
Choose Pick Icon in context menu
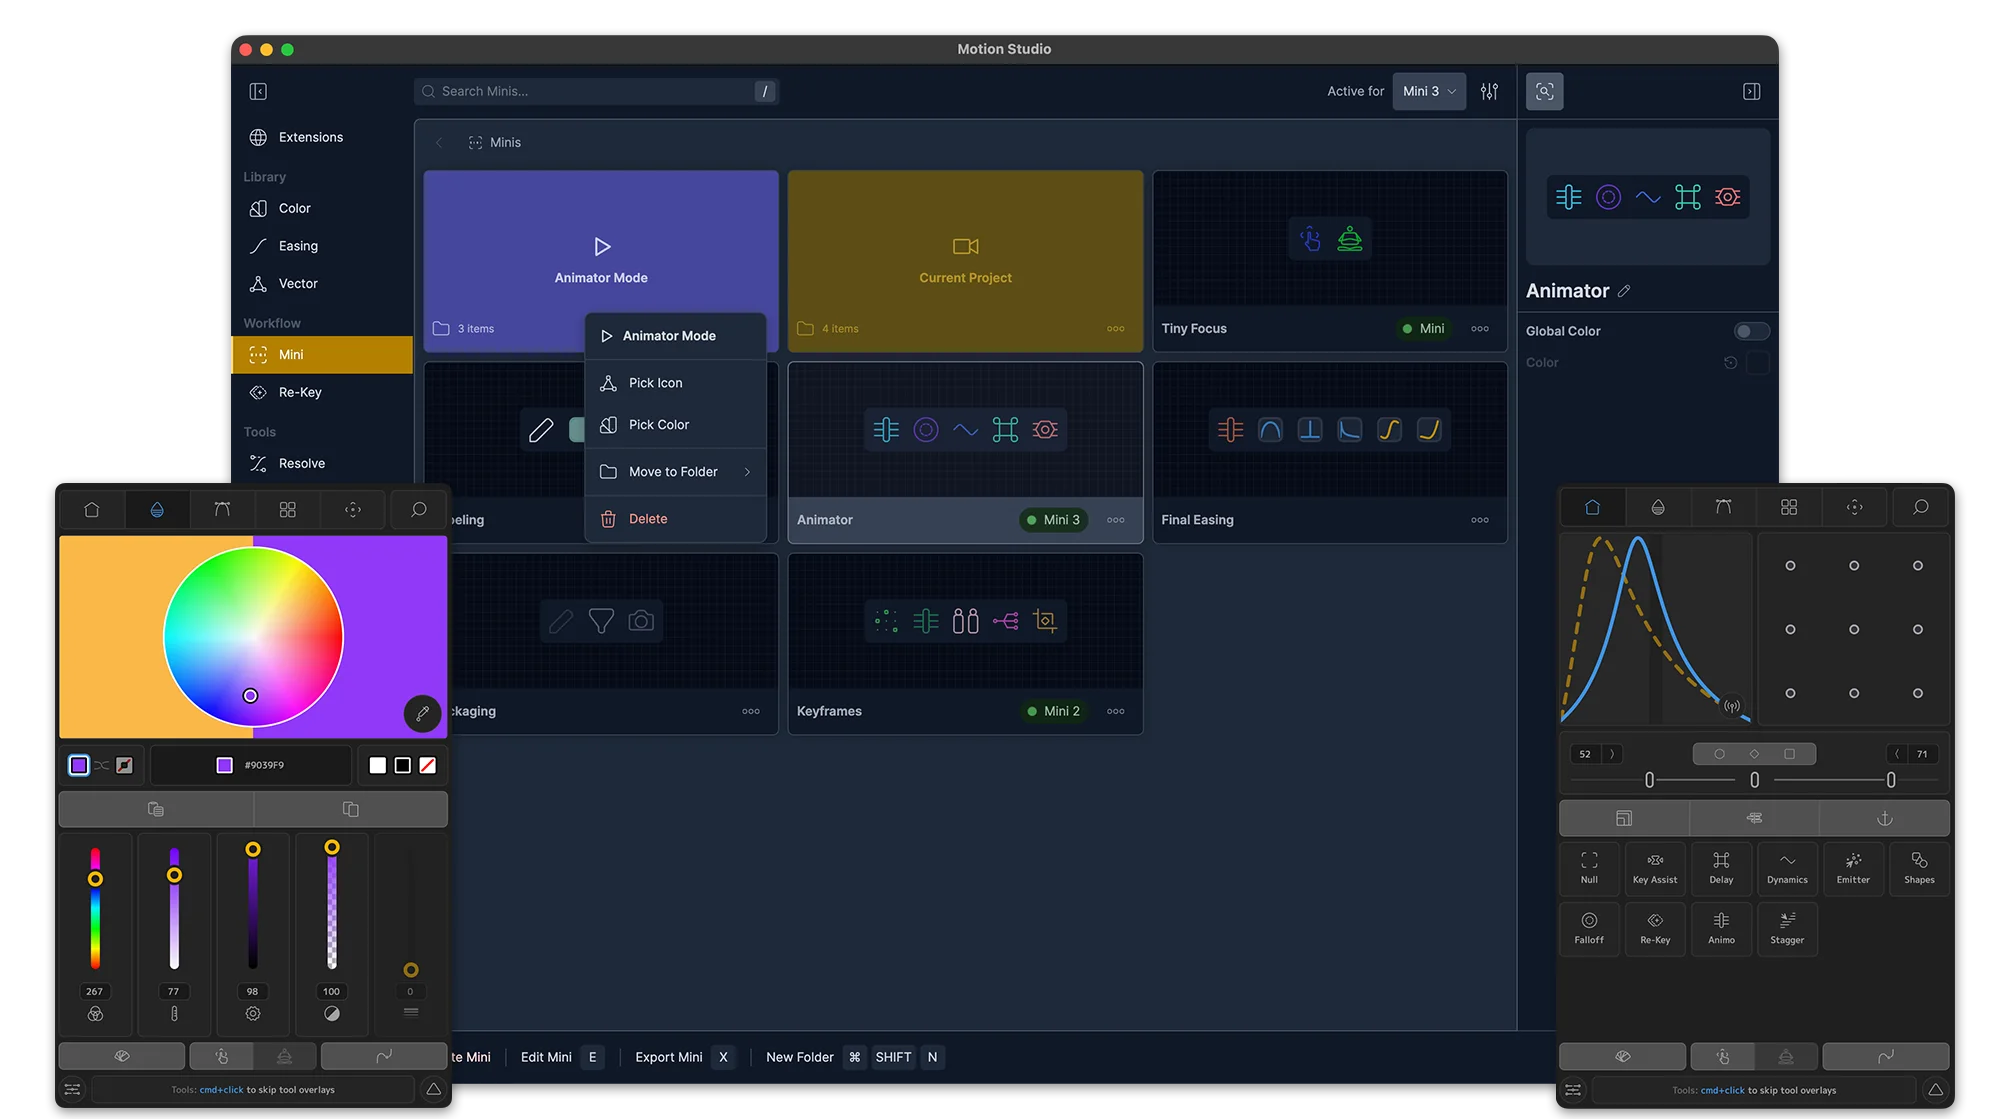675,383
